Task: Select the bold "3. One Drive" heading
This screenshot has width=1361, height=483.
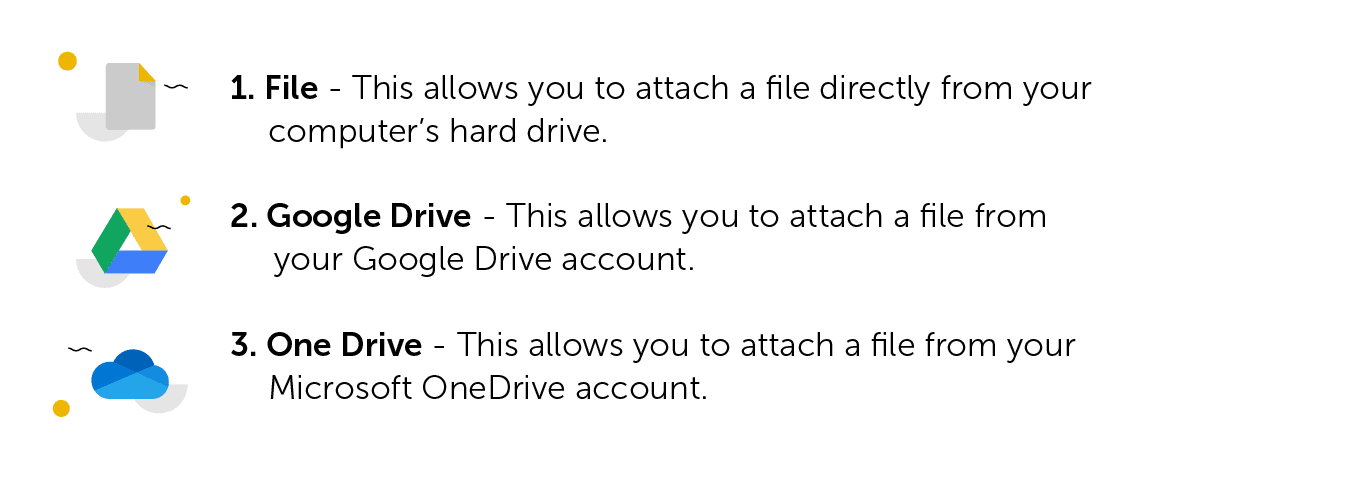Action: pyautogui.click(x=326, y=346)
